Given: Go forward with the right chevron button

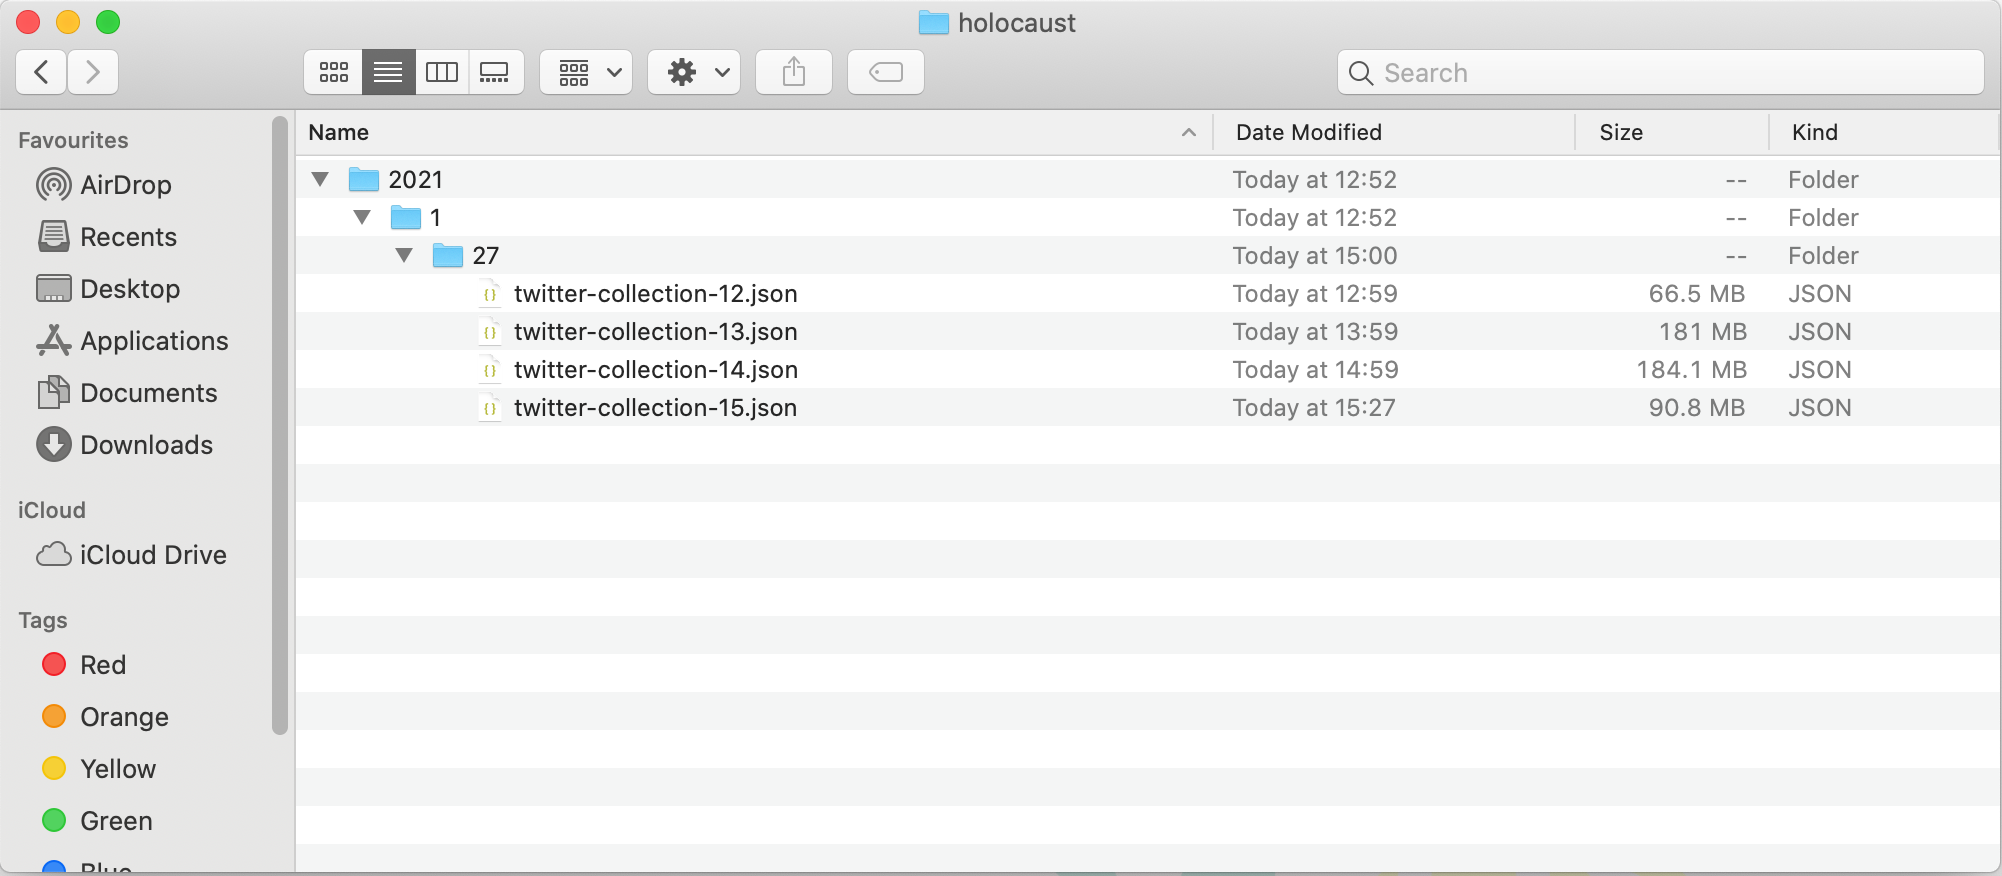Looking at the screenshot, I should tap(93, 72).
